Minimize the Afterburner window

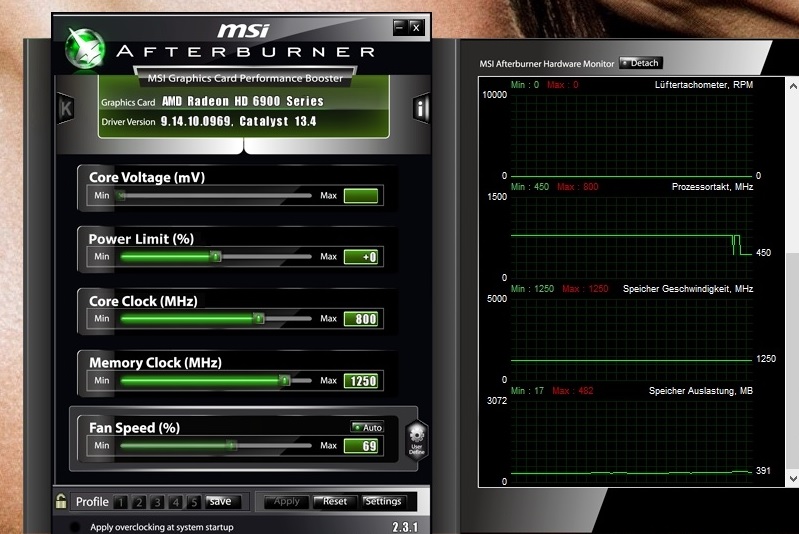click(400, 27)
